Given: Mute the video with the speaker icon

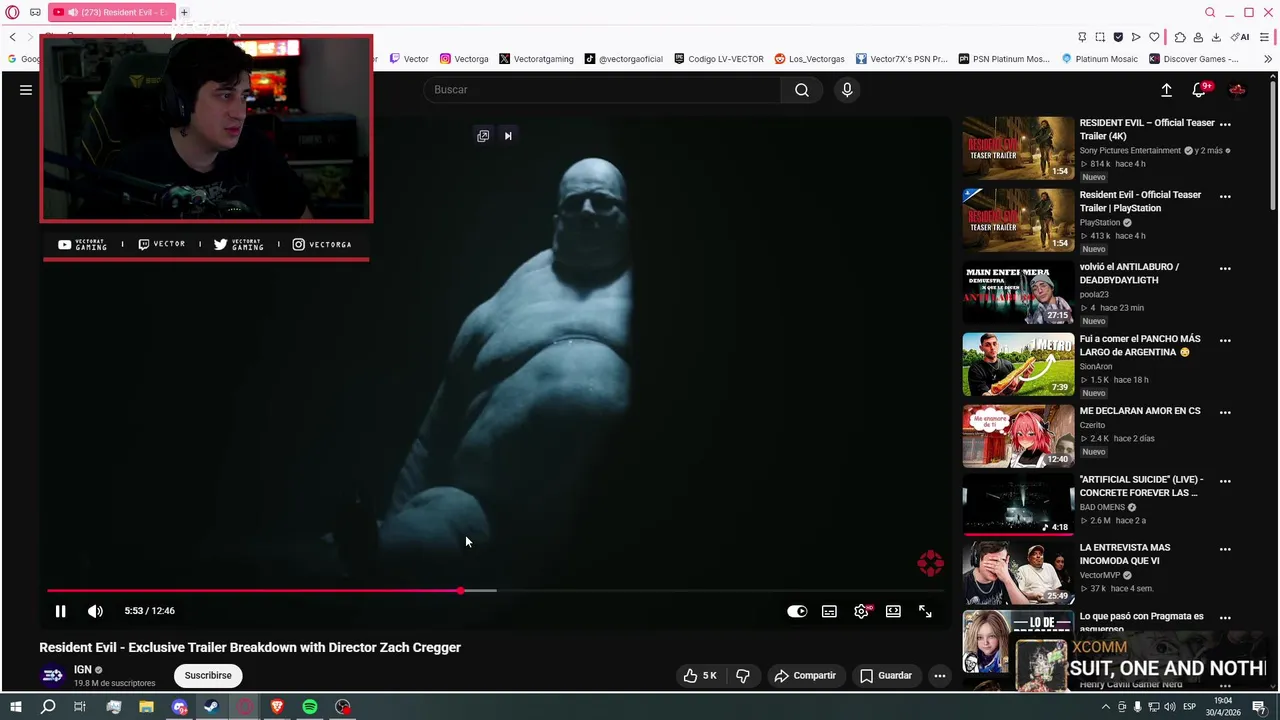Looking at the screenshot, I should coord(95,611).
